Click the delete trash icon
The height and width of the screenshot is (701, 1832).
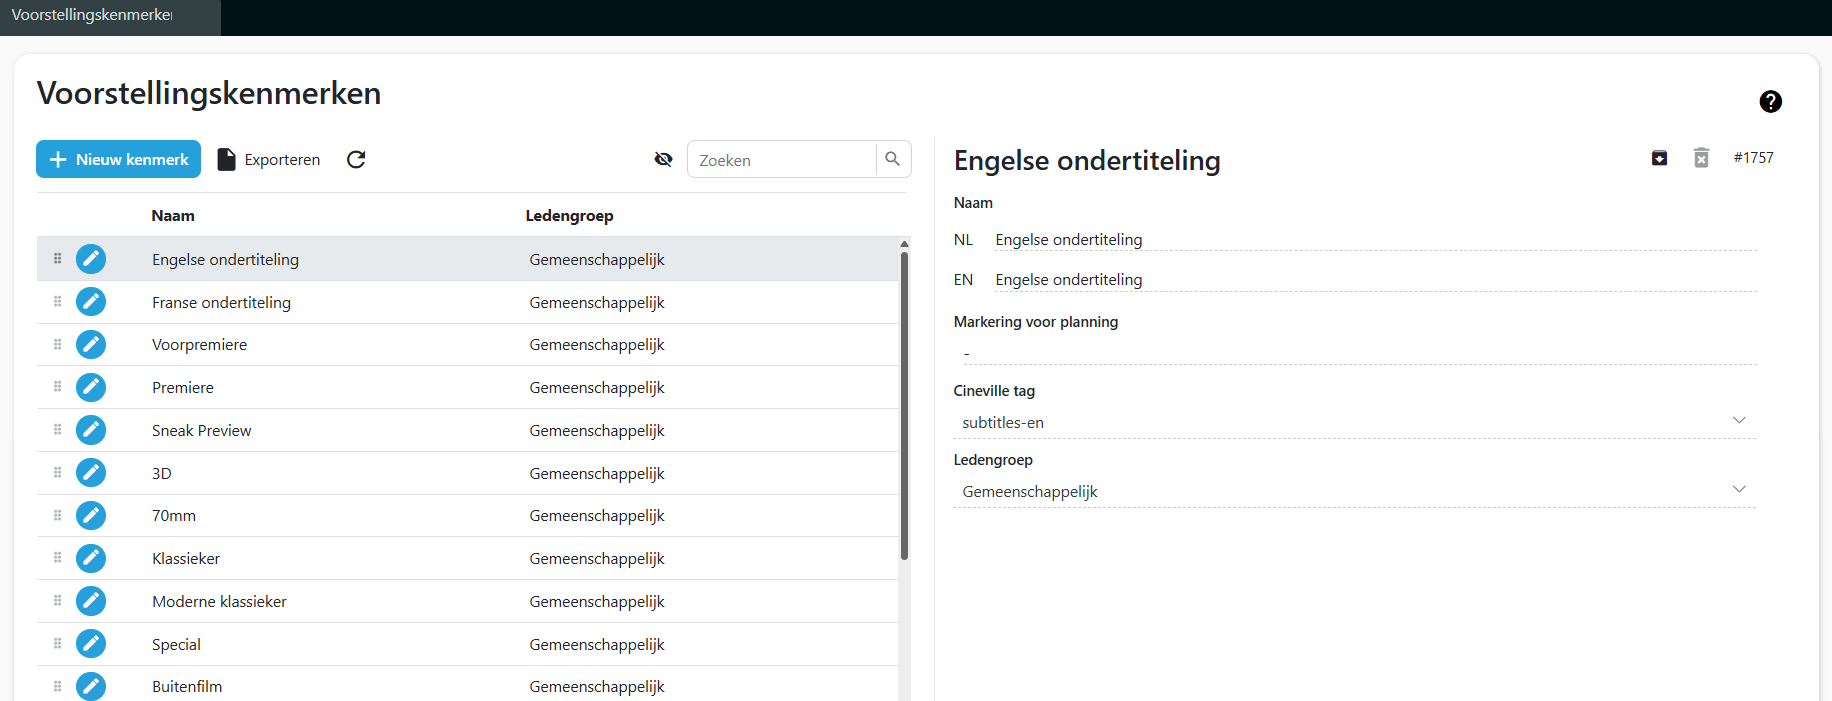pyautogui.click(x=1701, y=158)
